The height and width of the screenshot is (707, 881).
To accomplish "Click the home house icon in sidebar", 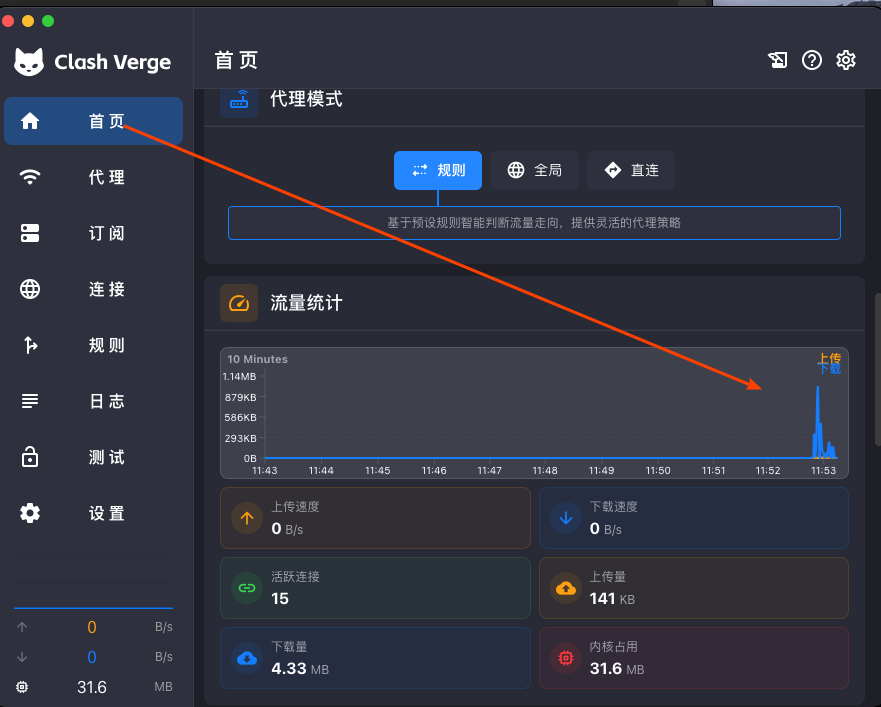I will click(30, 121).
